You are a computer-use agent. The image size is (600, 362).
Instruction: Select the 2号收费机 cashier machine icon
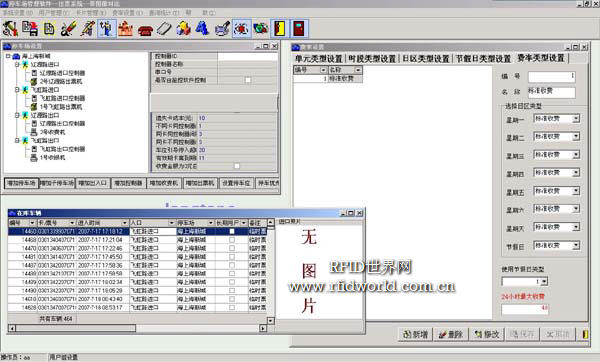point(34,132)
